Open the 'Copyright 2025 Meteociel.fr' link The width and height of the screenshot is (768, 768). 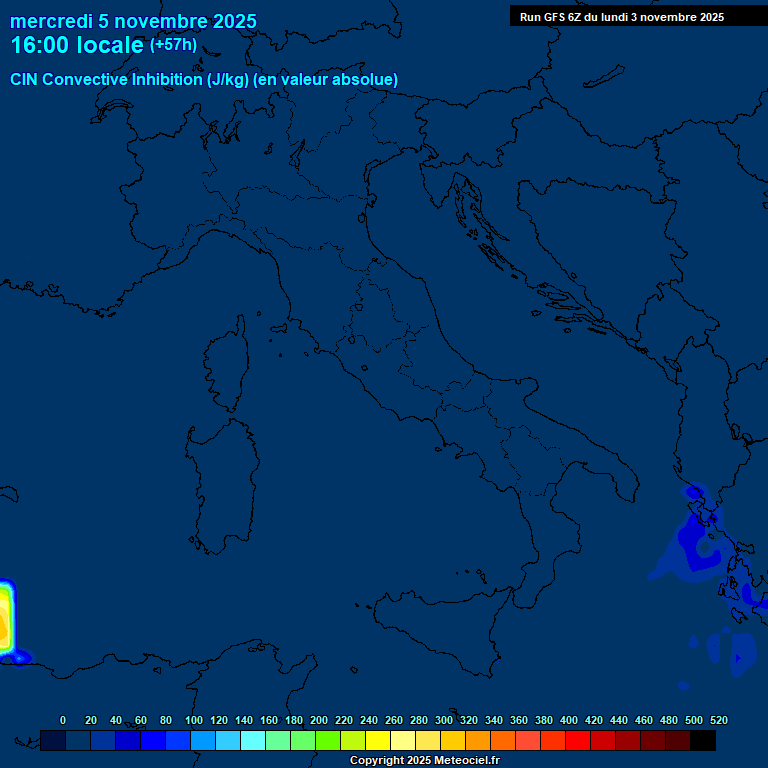click(x=424, y=761)
